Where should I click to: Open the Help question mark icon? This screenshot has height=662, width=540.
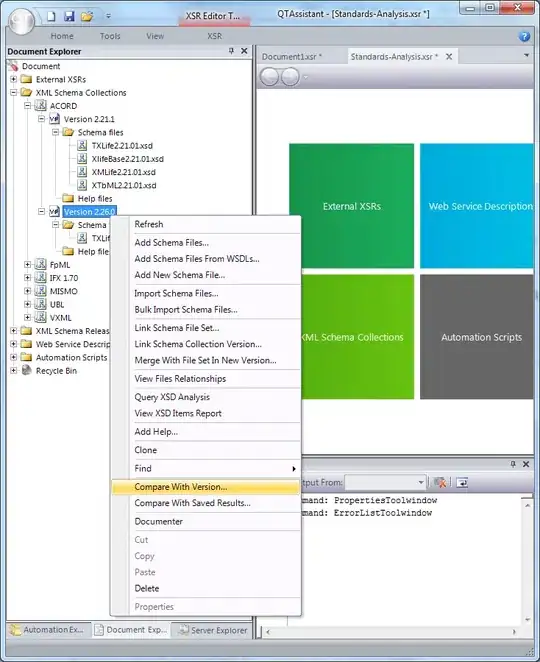coord(524,36)
